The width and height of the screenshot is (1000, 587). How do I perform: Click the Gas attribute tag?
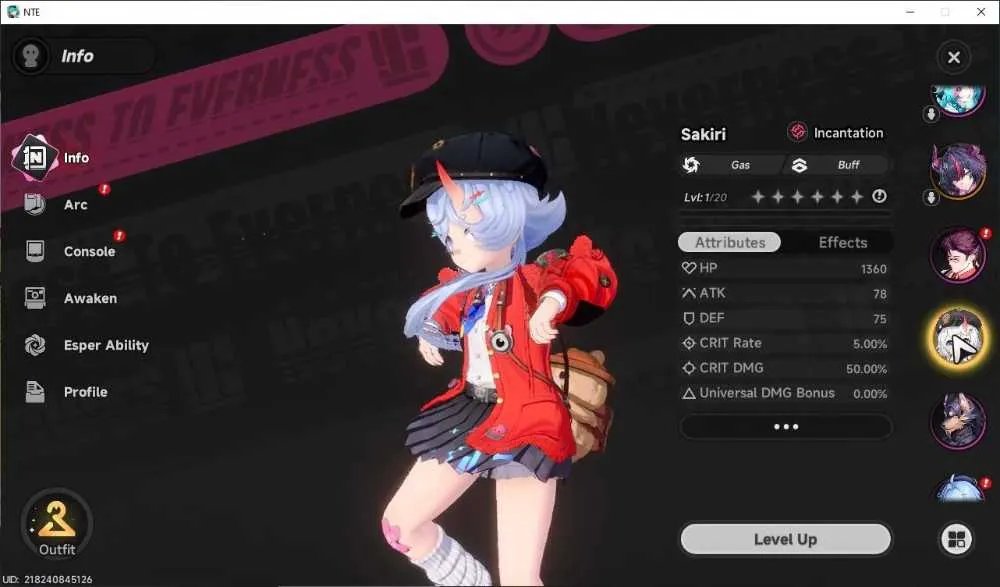tap(731, 165)
